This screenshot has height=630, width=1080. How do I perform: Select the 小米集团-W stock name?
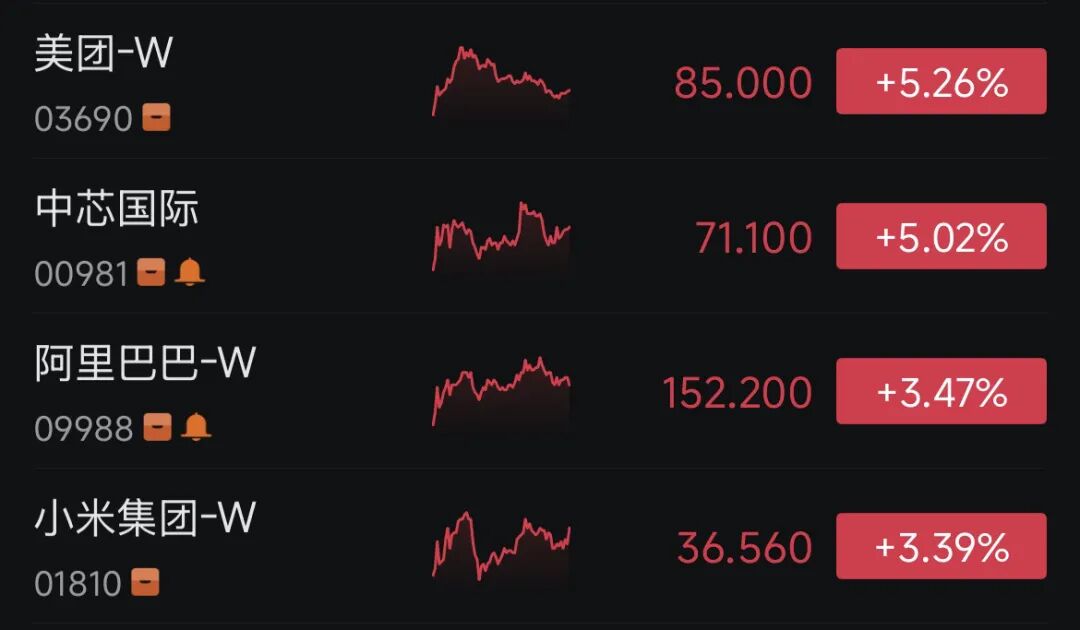[x=146, y=518]
